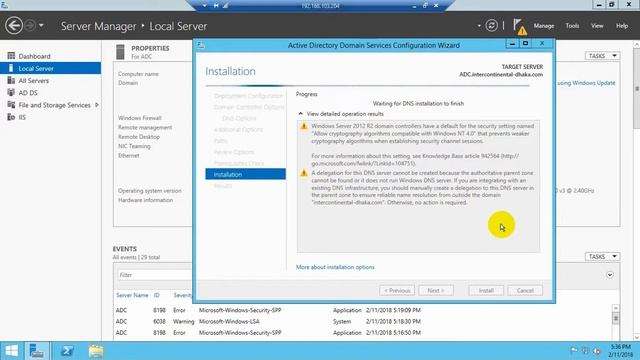Click the Computer name property label
The width and height of the screenshot is (640, 360).
(138, 74)
